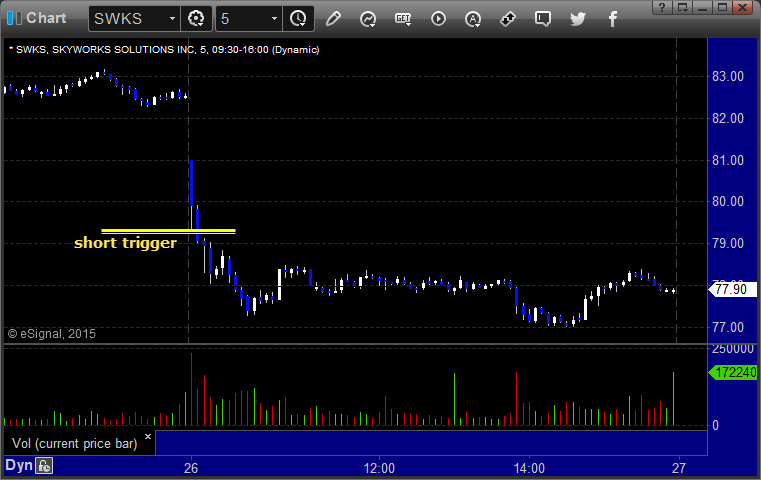Close the Vol study panel
Screen dimensions: 761x480
point(148,436)
